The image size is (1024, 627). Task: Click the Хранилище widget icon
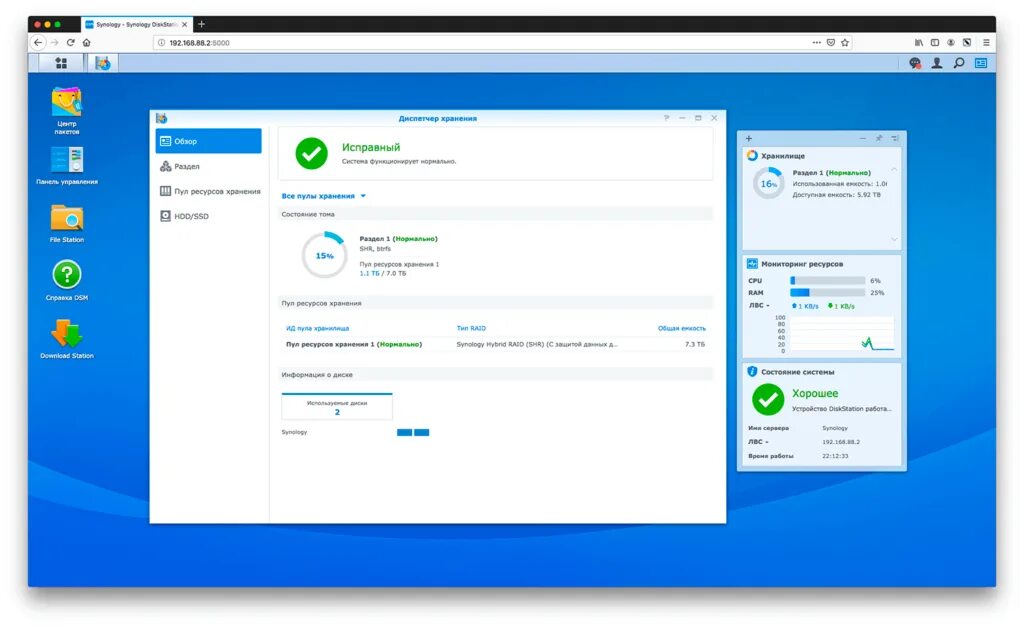coord(752,155)
